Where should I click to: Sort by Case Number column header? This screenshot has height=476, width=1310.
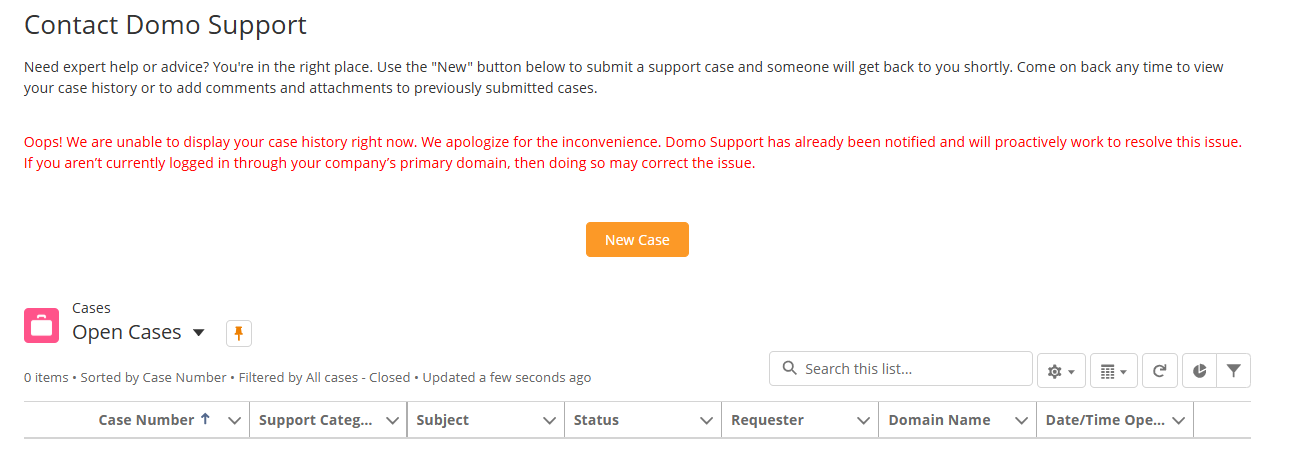click(x=146, y=420)
